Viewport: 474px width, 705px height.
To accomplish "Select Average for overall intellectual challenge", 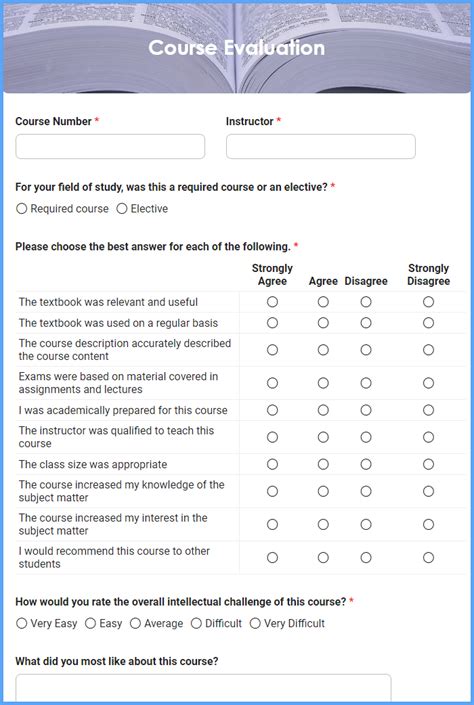I will pyautogui.click(x=135, y=623).
